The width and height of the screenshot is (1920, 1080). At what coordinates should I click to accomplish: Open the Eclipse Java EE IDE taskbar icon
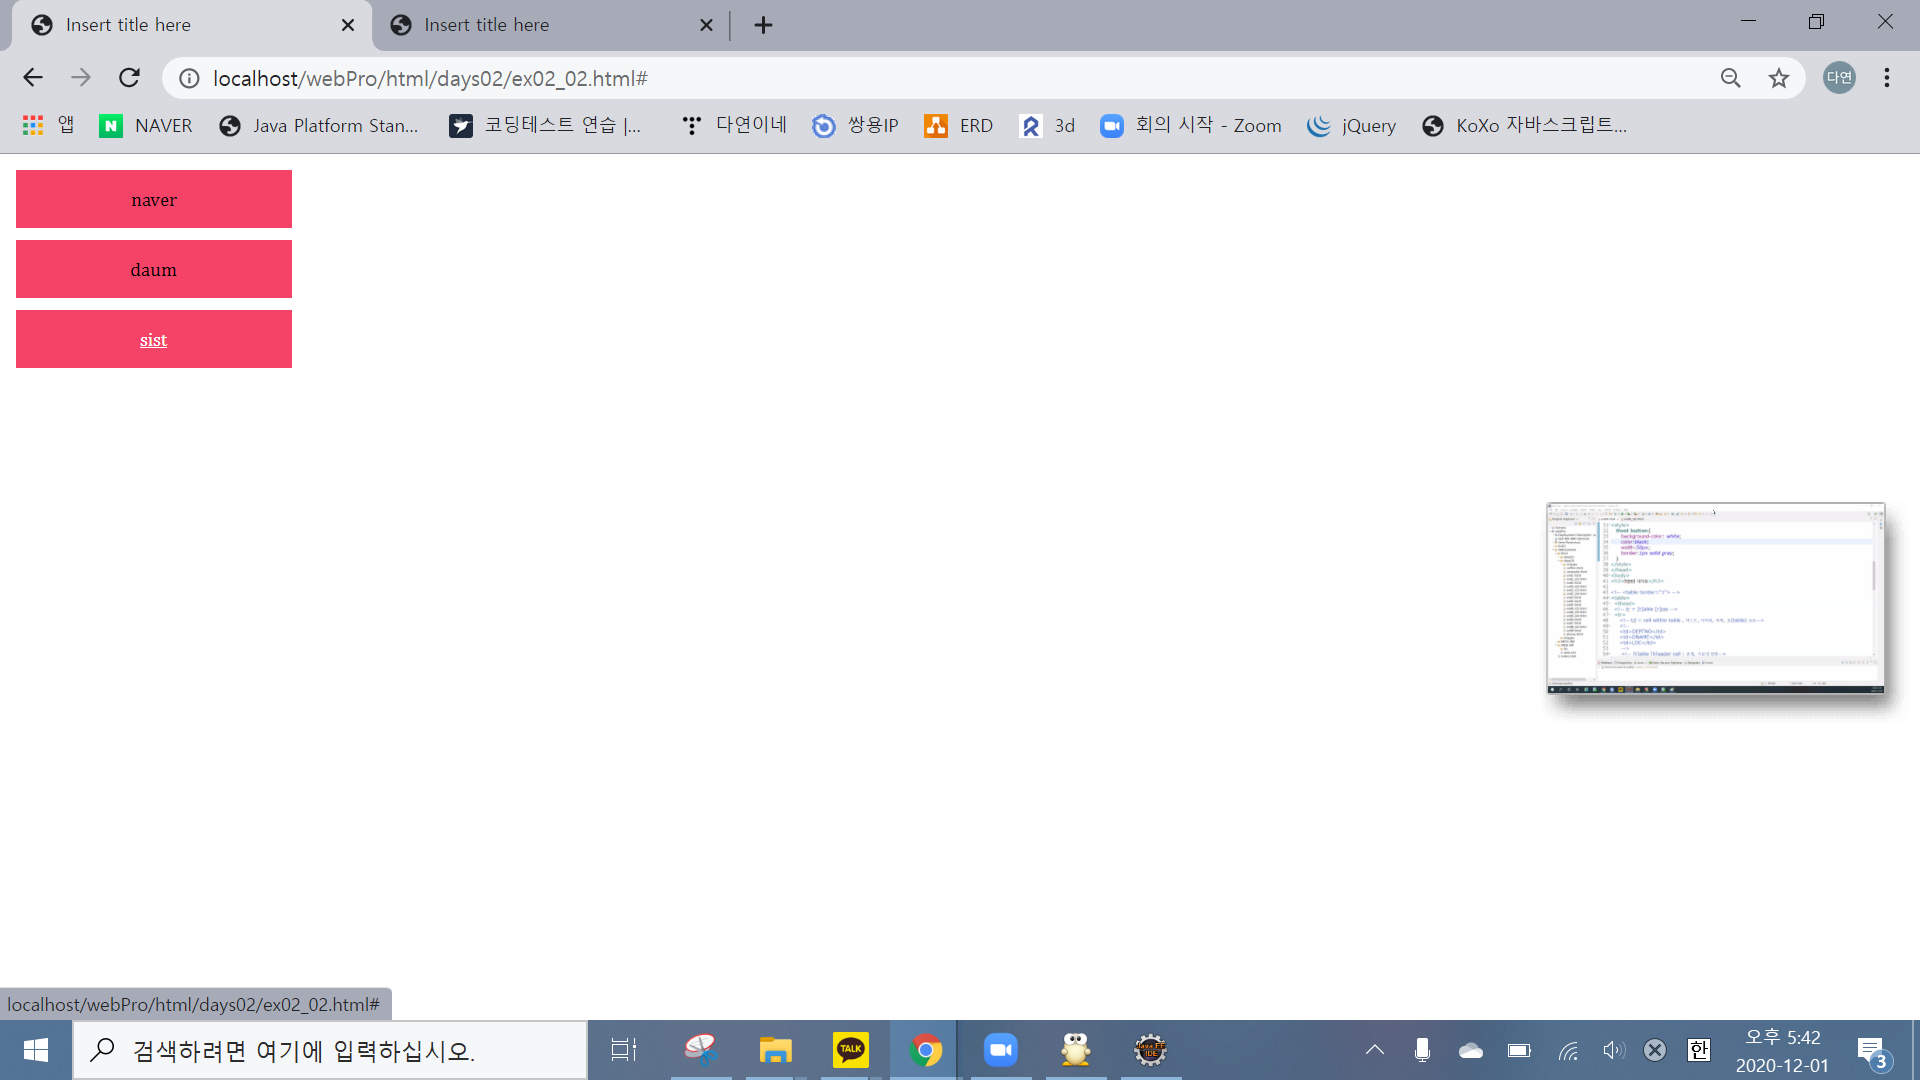pyautogui.click(x=1151, y=1050)
